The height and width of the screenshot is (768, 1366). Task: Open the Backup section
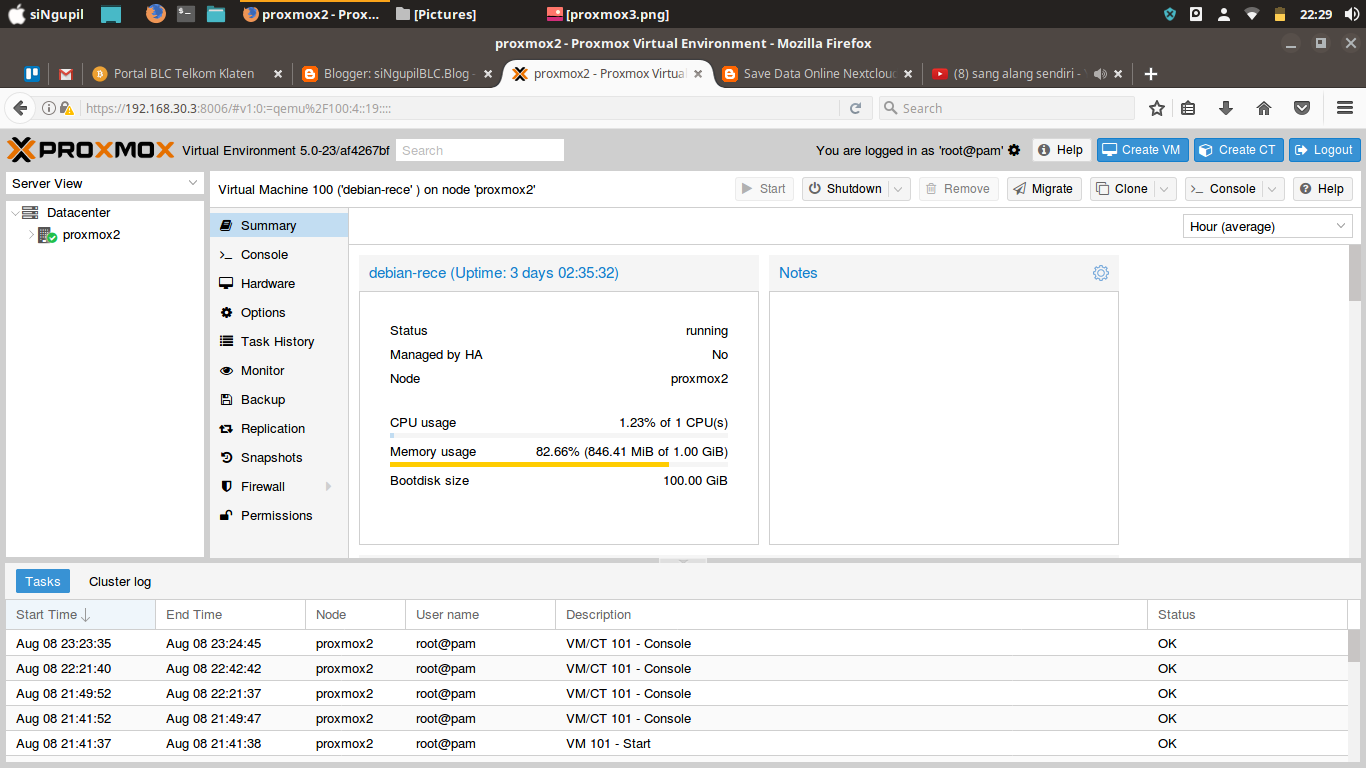point(279,400)
